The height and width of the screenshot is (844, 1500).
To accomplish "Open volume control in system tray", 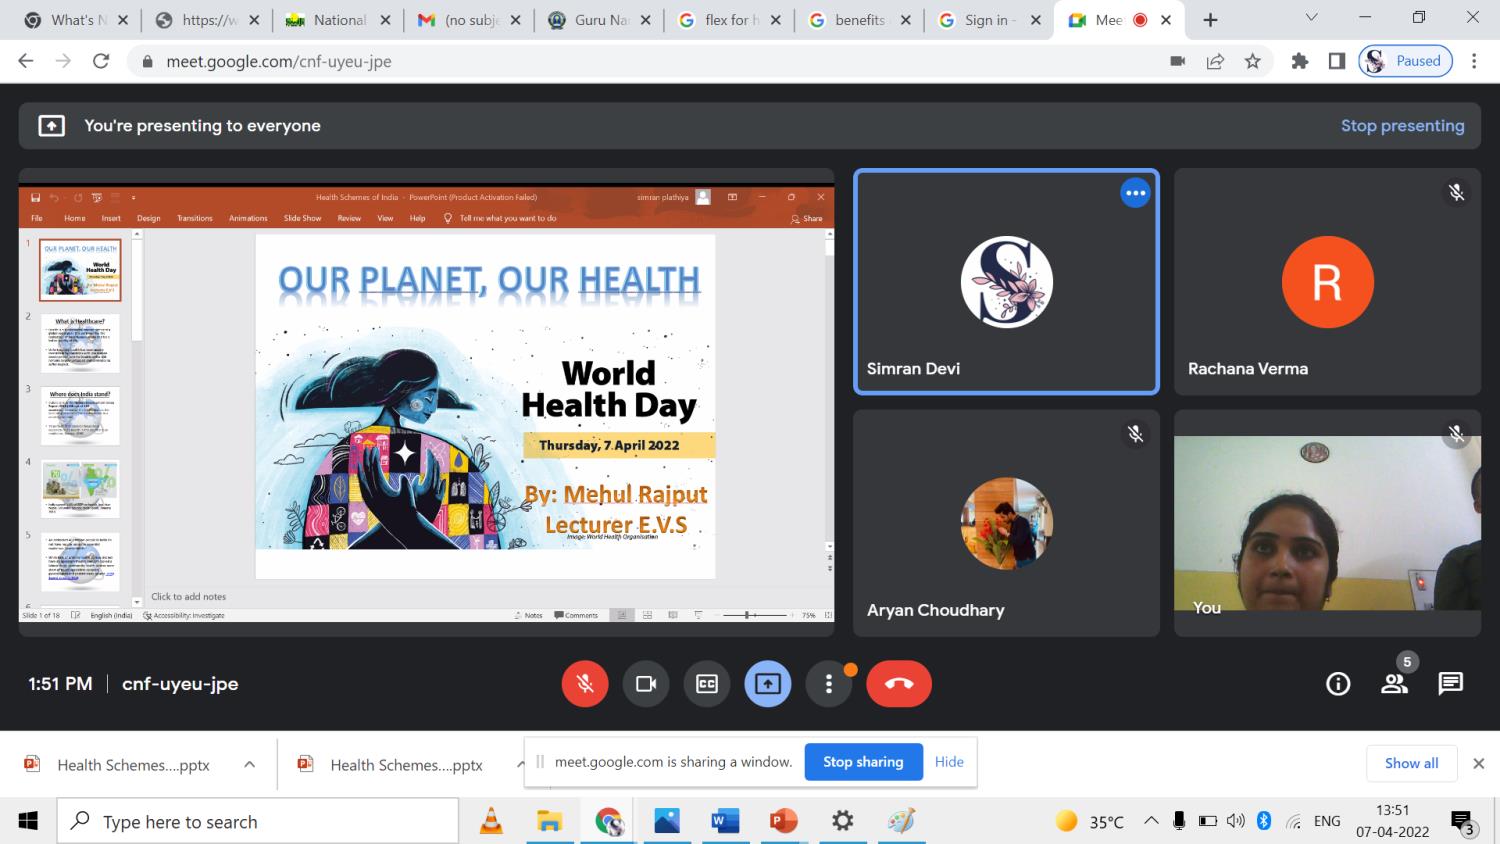I will (x=1235, y=821).
